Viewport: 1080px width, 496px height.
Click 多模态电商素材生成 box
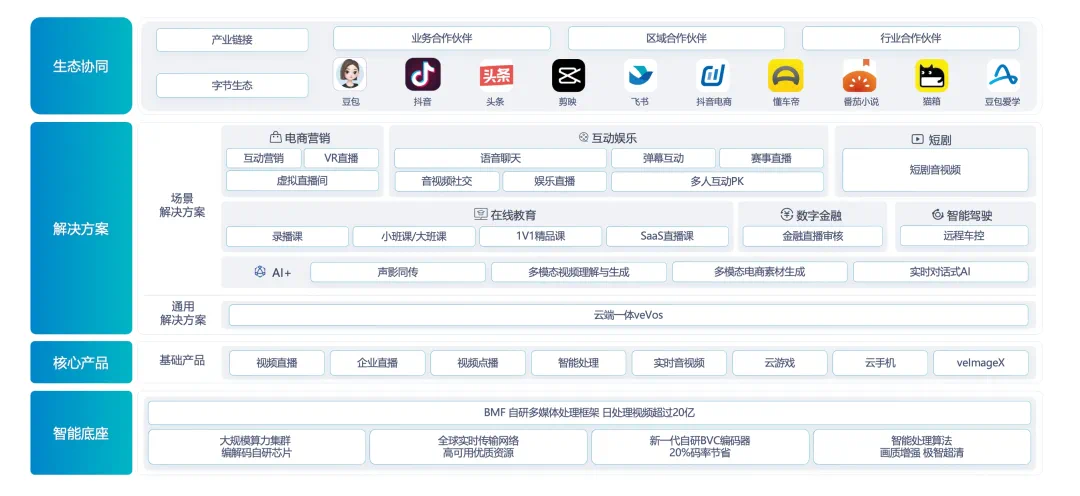[x=760, y=271]
